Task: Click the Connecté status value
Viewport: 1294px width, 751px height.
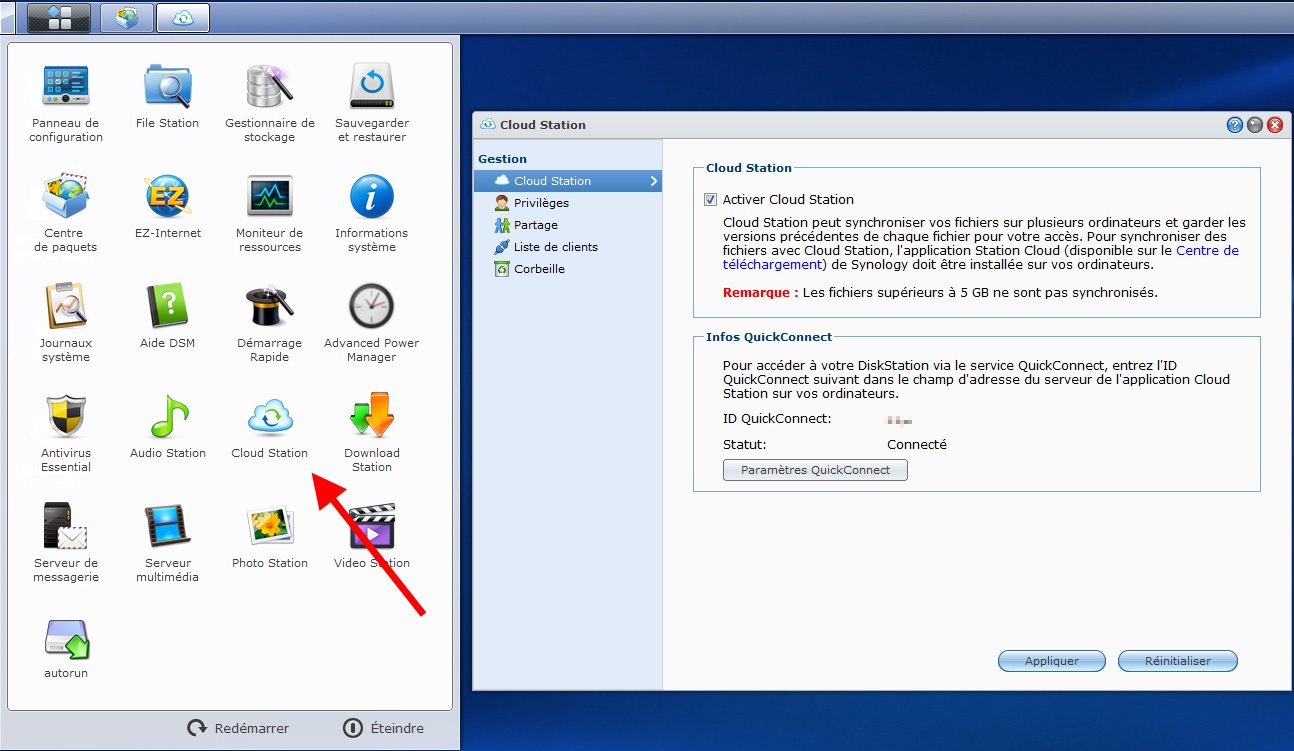Action: [917, 444]
